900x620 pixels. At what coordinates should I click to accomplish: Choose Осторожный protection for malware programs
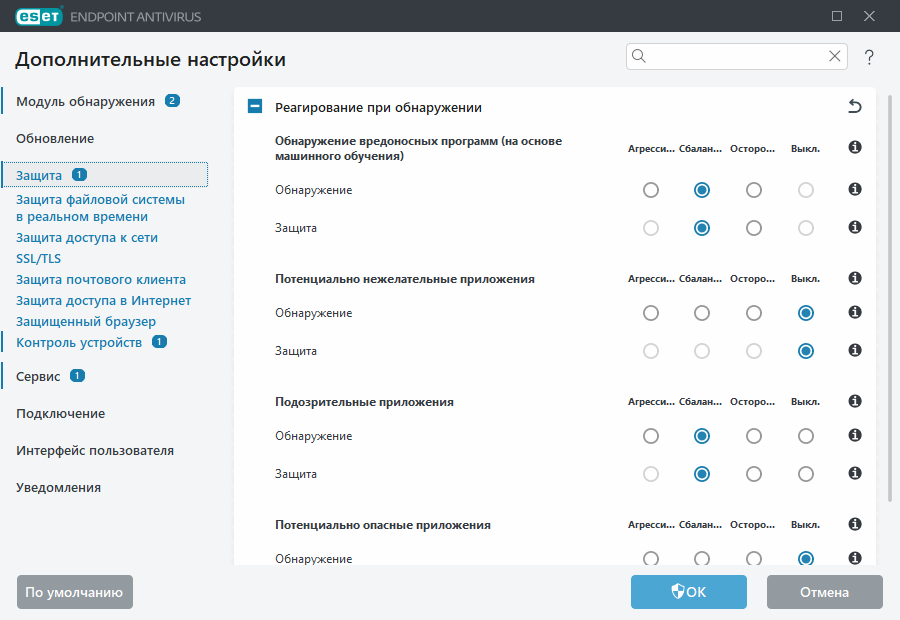[x=753, y=227]
